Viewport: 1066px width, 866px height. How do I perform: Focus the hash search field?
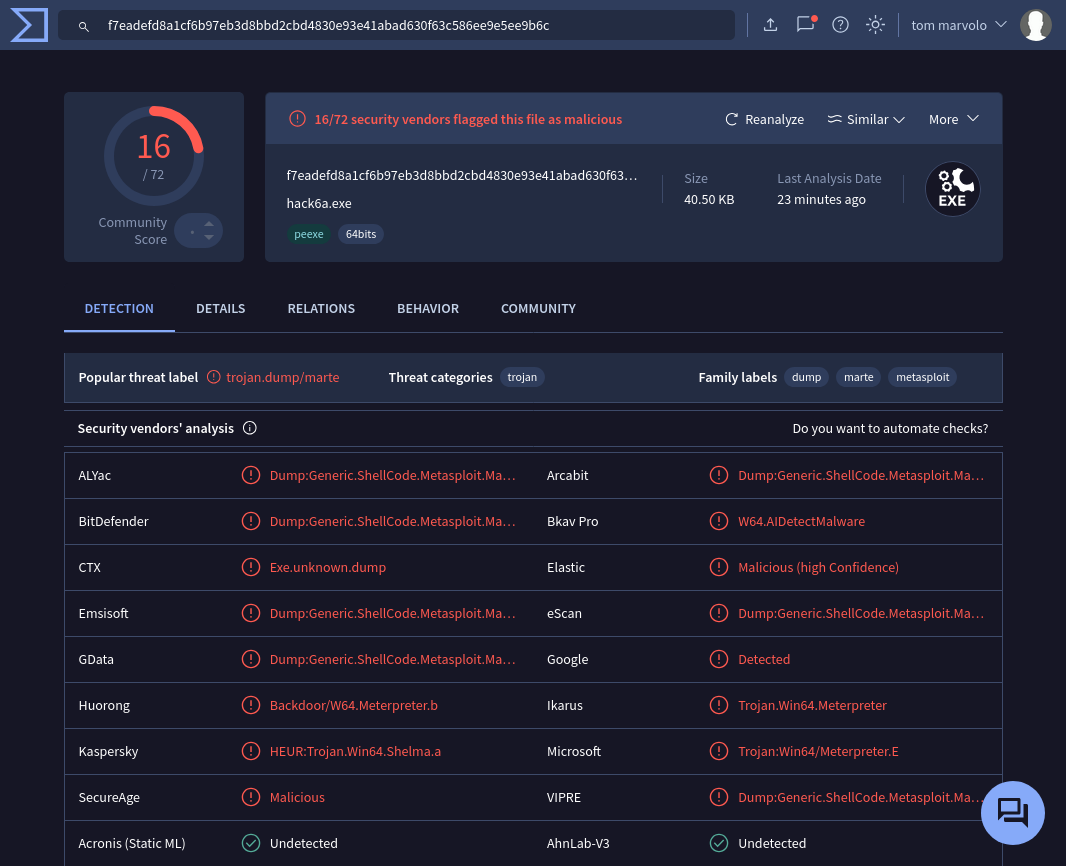[x=396, y=25]
